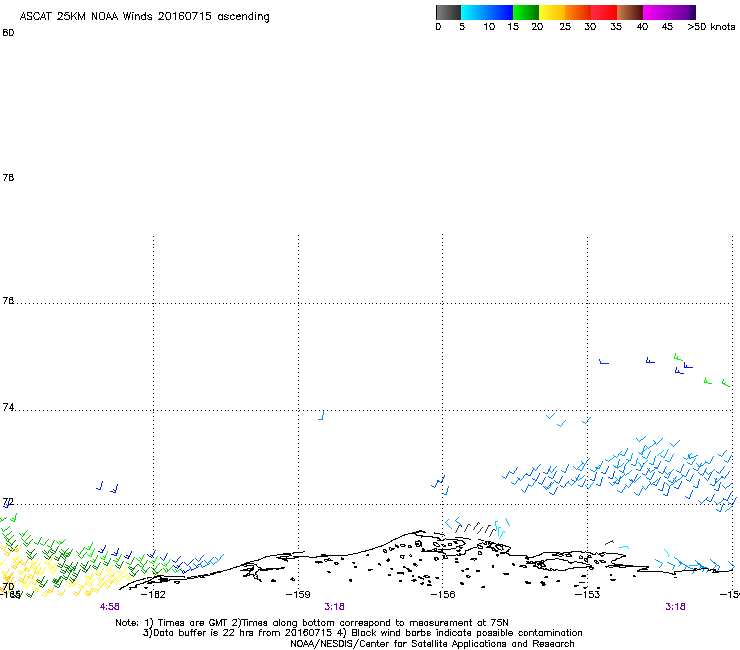The width and height of the screenshot is (740, 650).
Task: Click the 3:18 time label beside -159
Action: click(334, 607)
